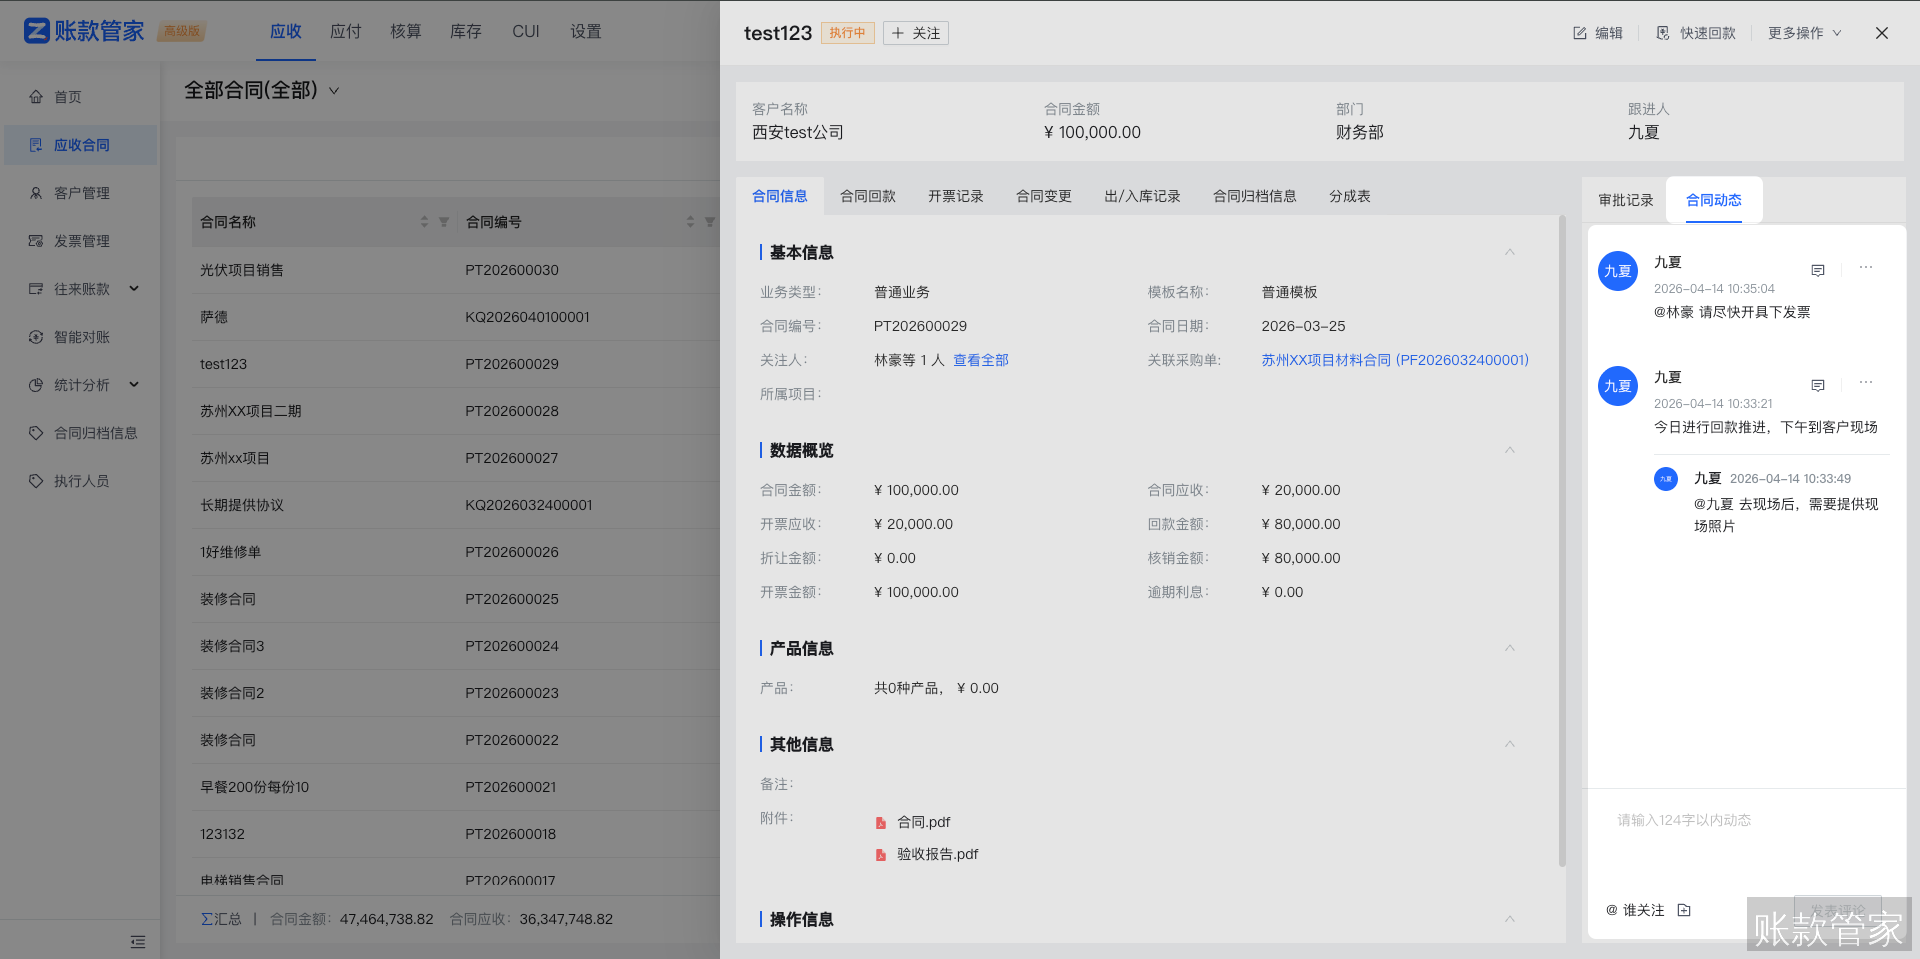Screen dimensions: 1920x959
Task: Open 发票管理 sidebar icon
Action: [36, 241]
